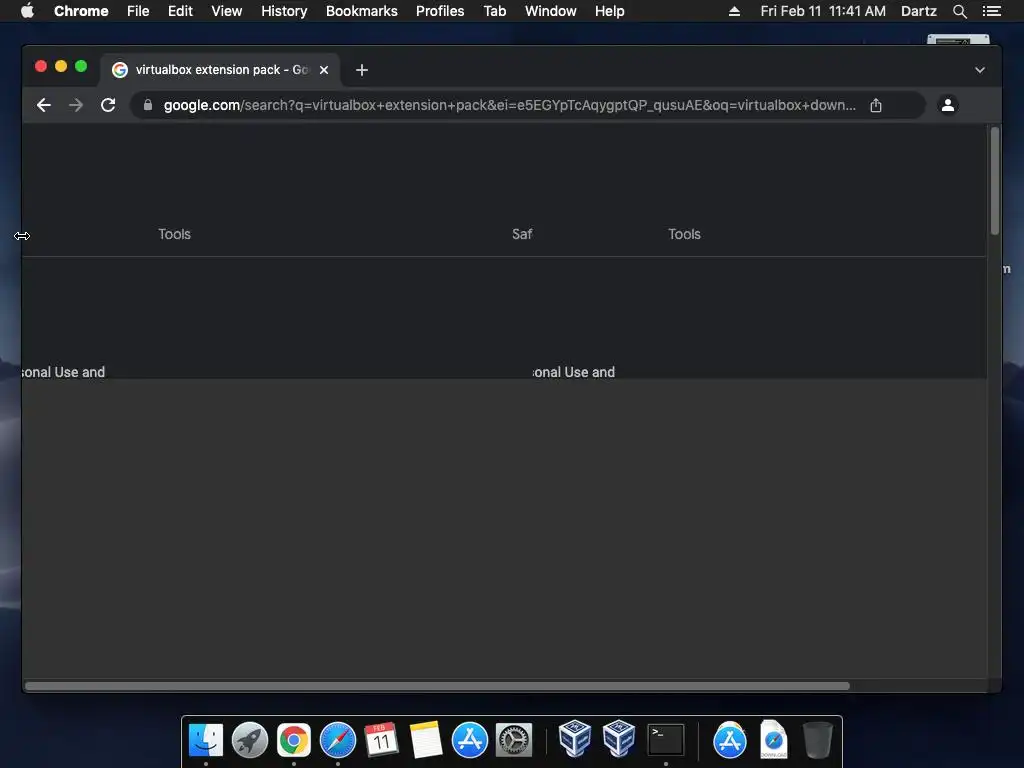The image size is (1024, 768).
Task: Open the Bookmarks menu
Action: pyautogui.click(x=362, y=11)
